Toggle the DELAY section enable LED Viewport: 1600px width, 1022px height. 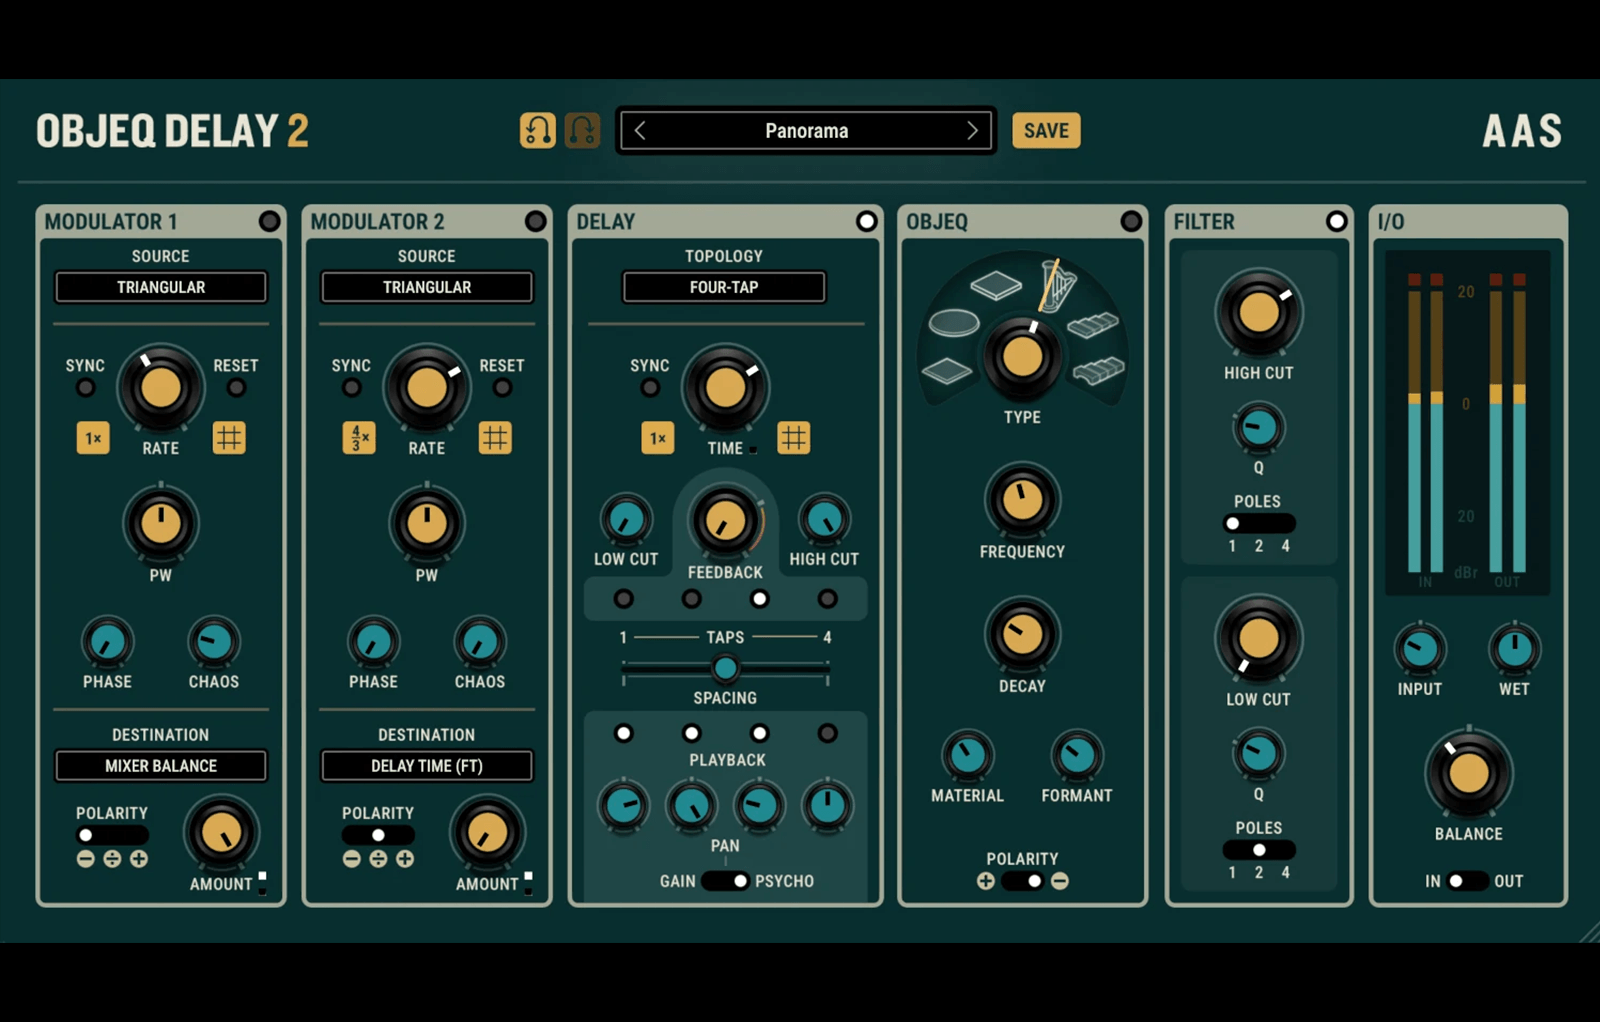[x=866, y=221]
